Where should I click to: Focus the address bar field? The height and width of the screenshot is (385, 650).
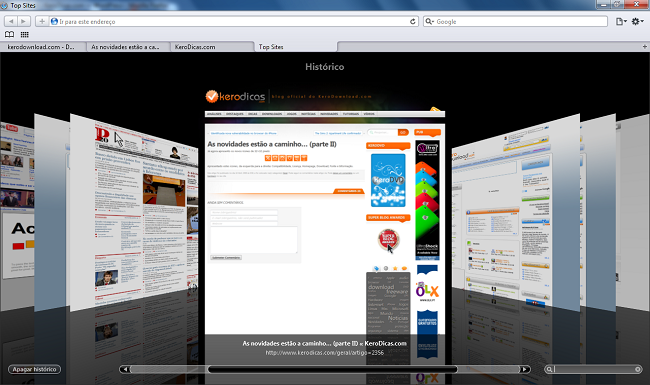pyautogui.click(x=233, y=21)
